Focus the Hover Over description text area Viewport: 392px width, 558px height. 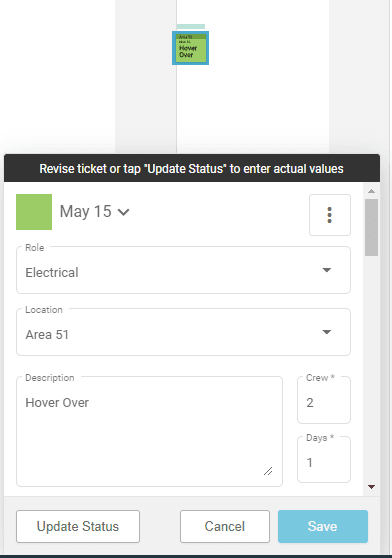(x=149, y=431)
